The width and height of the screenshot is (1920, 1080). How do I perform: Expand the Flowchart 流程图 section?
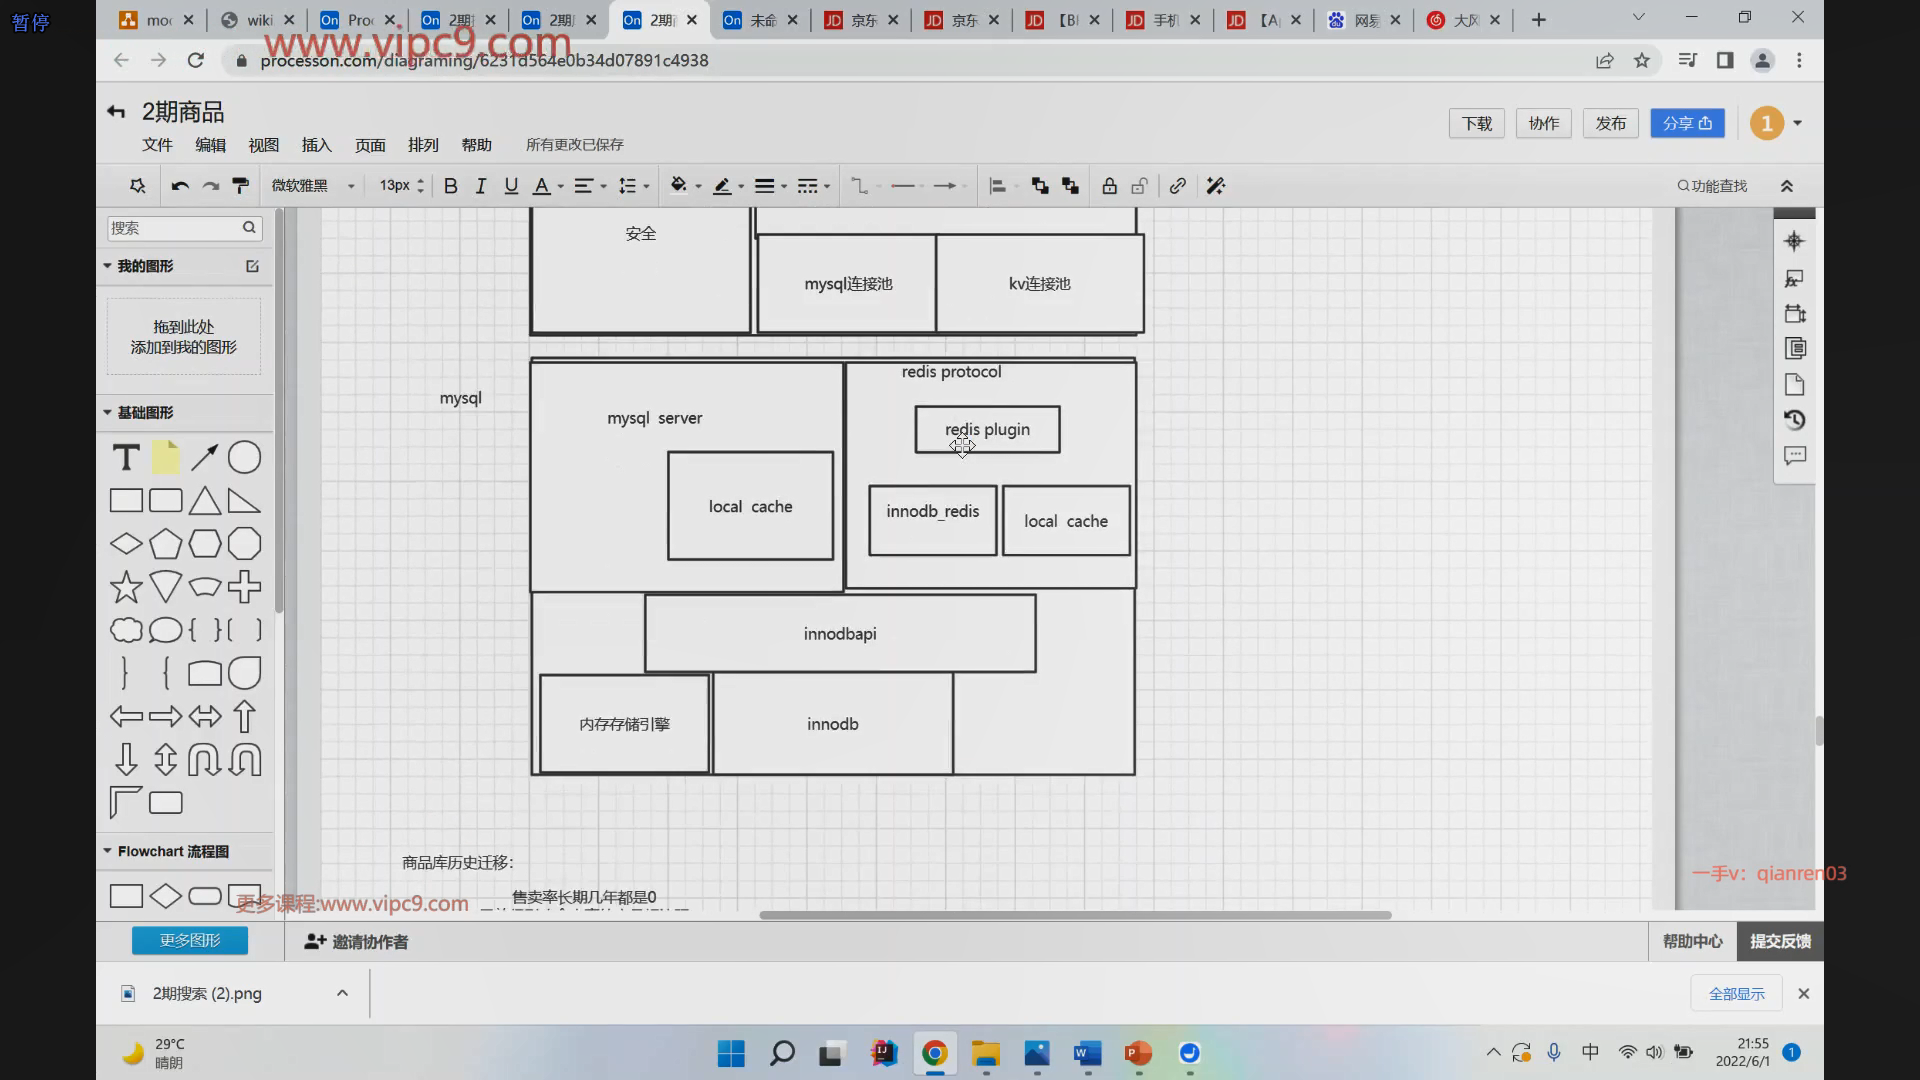108,851
